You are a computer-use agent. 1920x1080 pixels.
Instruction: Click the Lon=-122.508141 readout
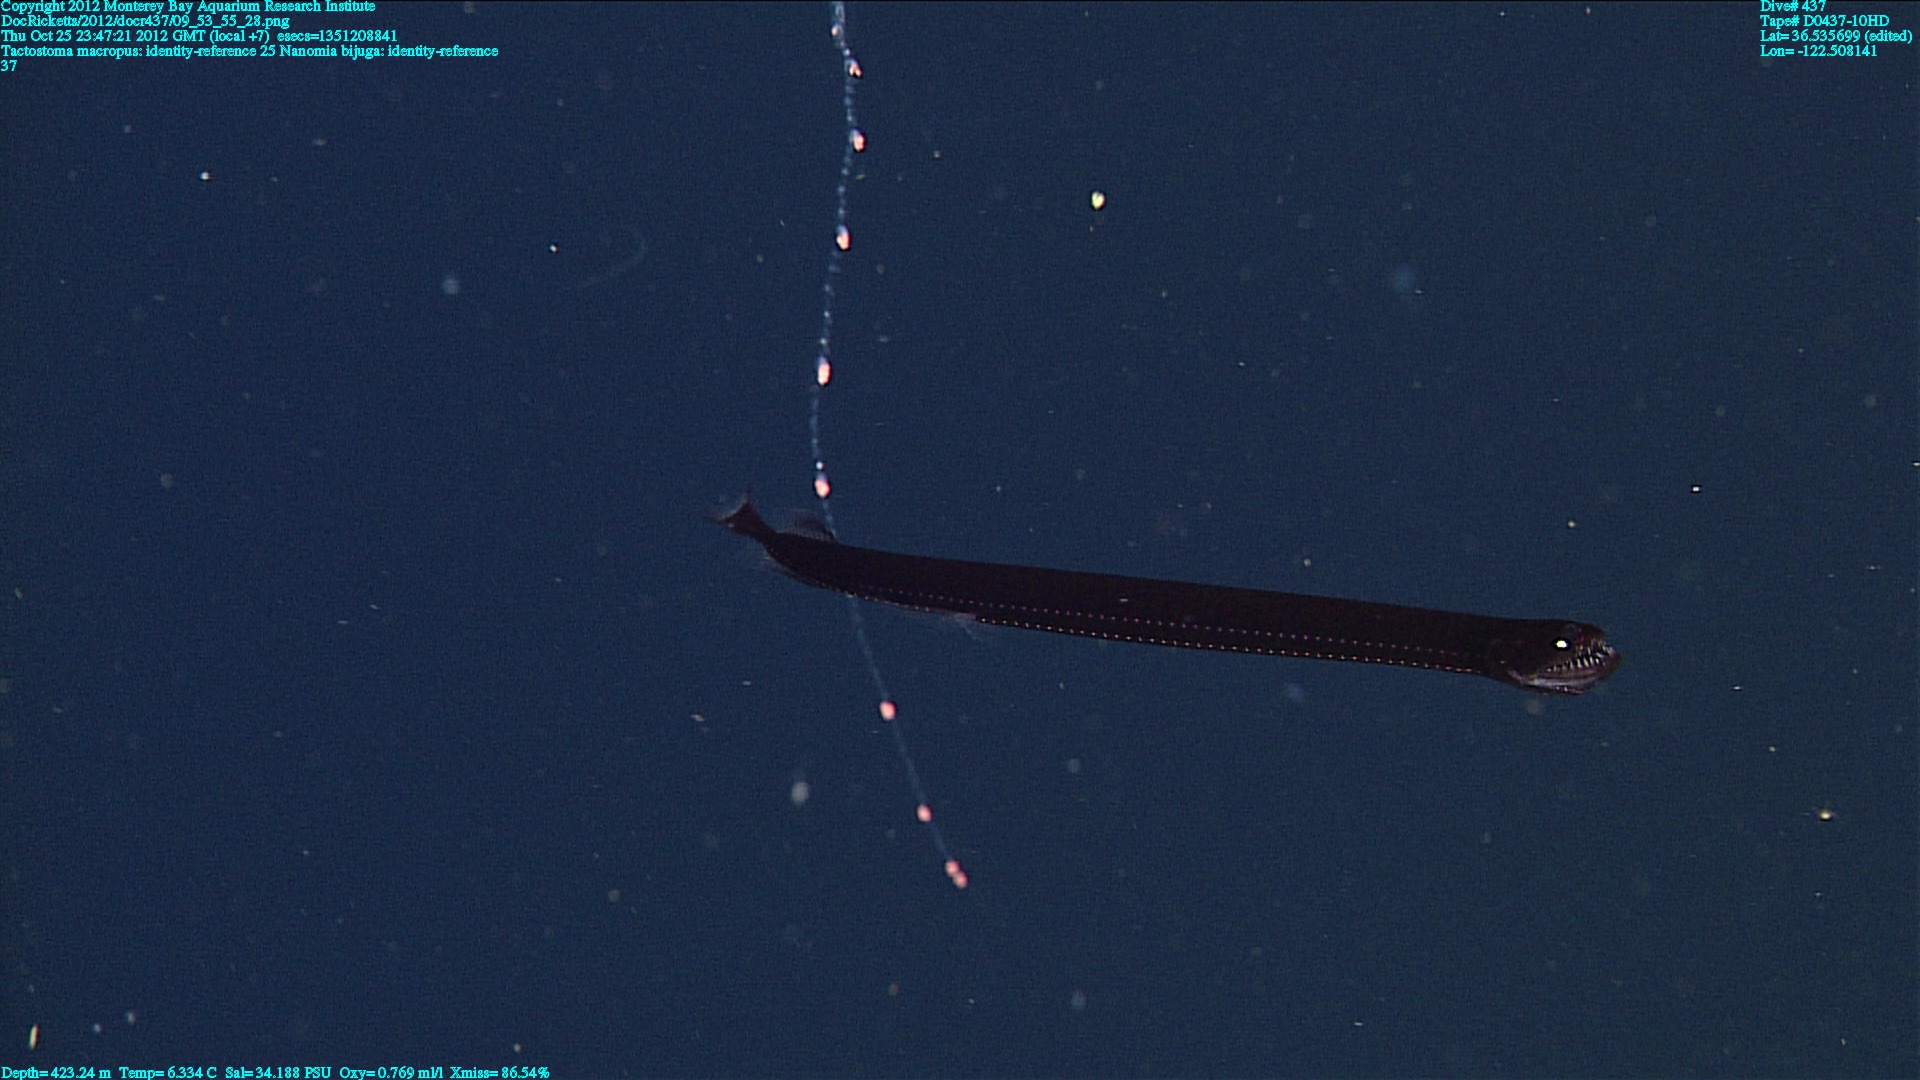1818,51
